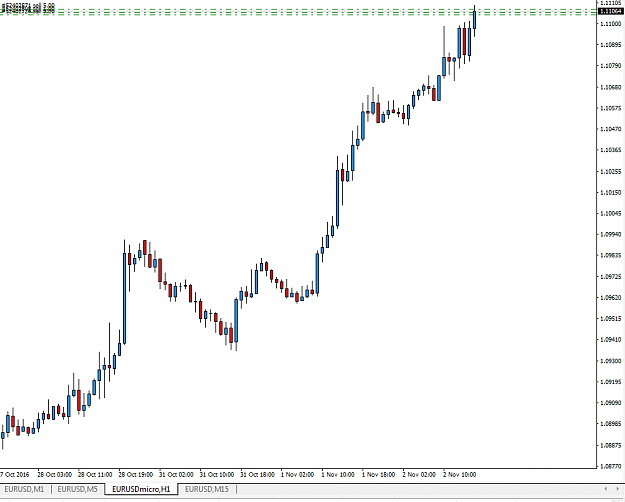Click the 1.10255 price scale value
The width and height of the screenshot is (625, 502).
pyautogui.click(x=611, y=171)
